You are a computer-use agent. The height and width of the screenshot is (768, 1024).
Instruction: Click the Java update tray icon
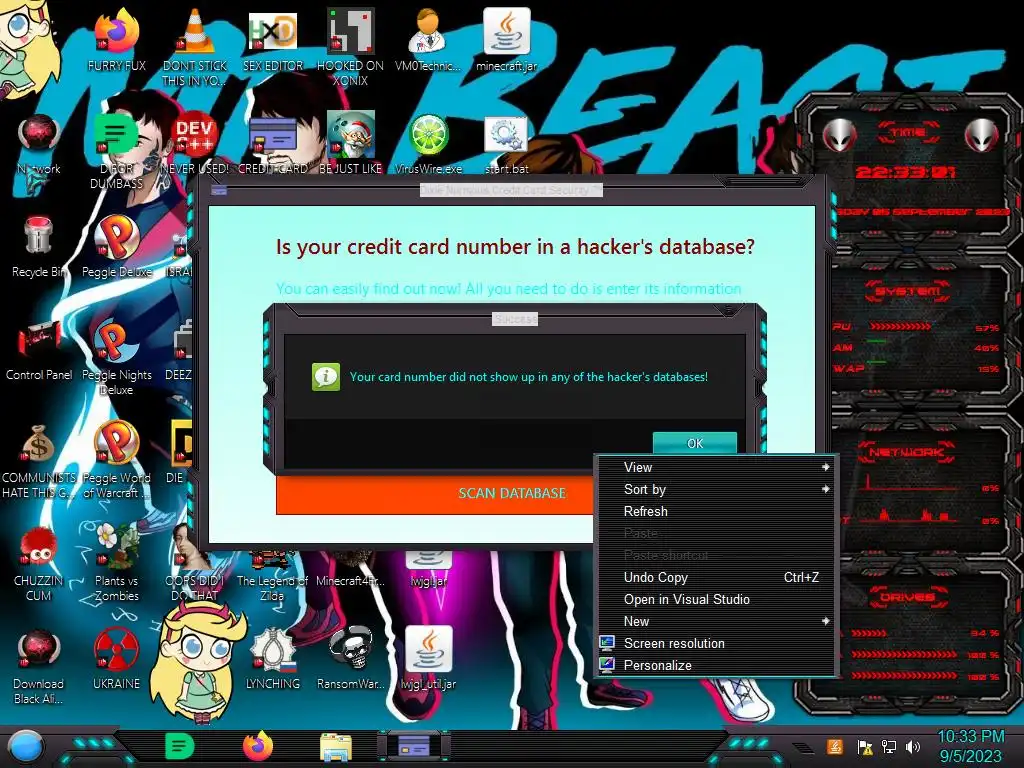coord(835,746)
